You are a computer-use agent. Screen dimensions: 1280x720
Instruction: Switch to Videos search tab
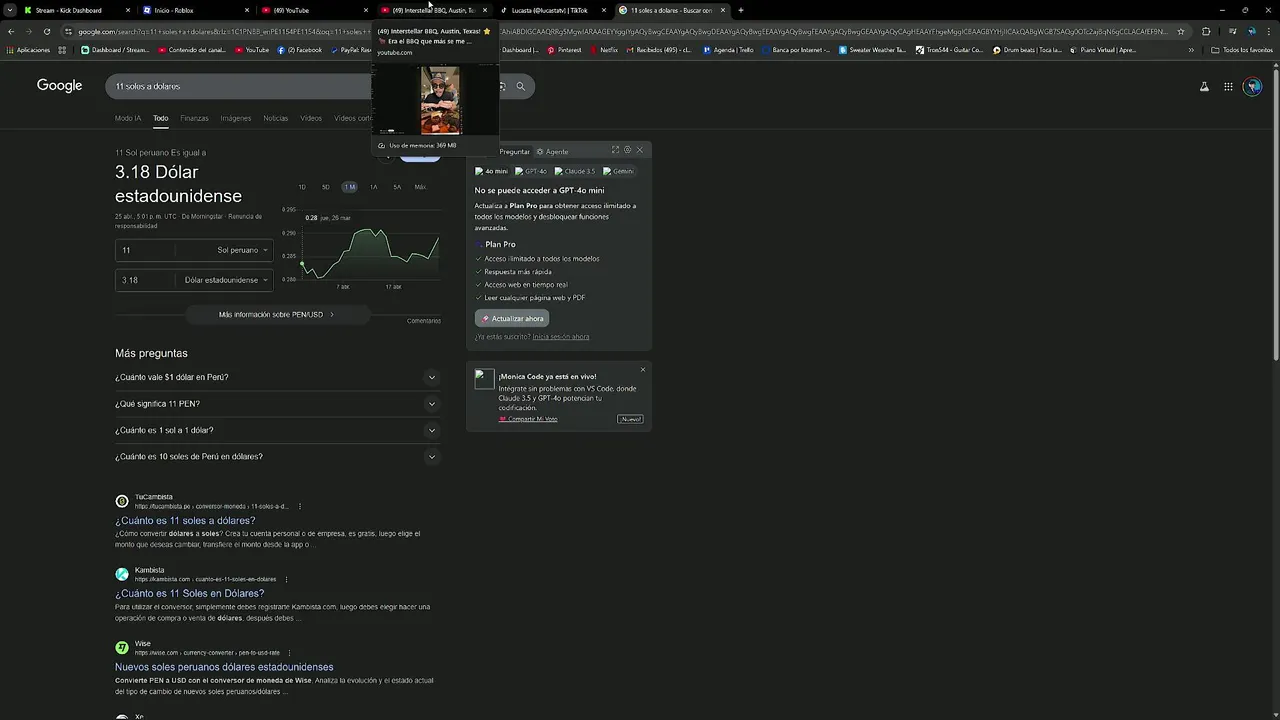pyautogui.click(x=311, y=118)
